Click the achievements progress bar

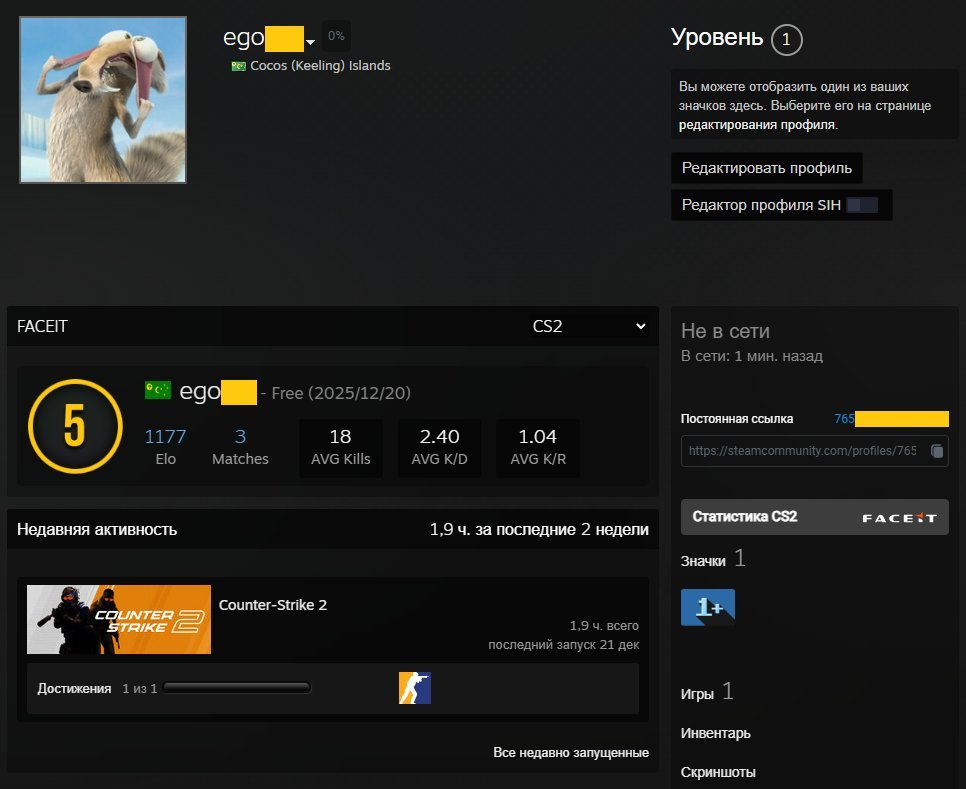(x=237, y=688)
